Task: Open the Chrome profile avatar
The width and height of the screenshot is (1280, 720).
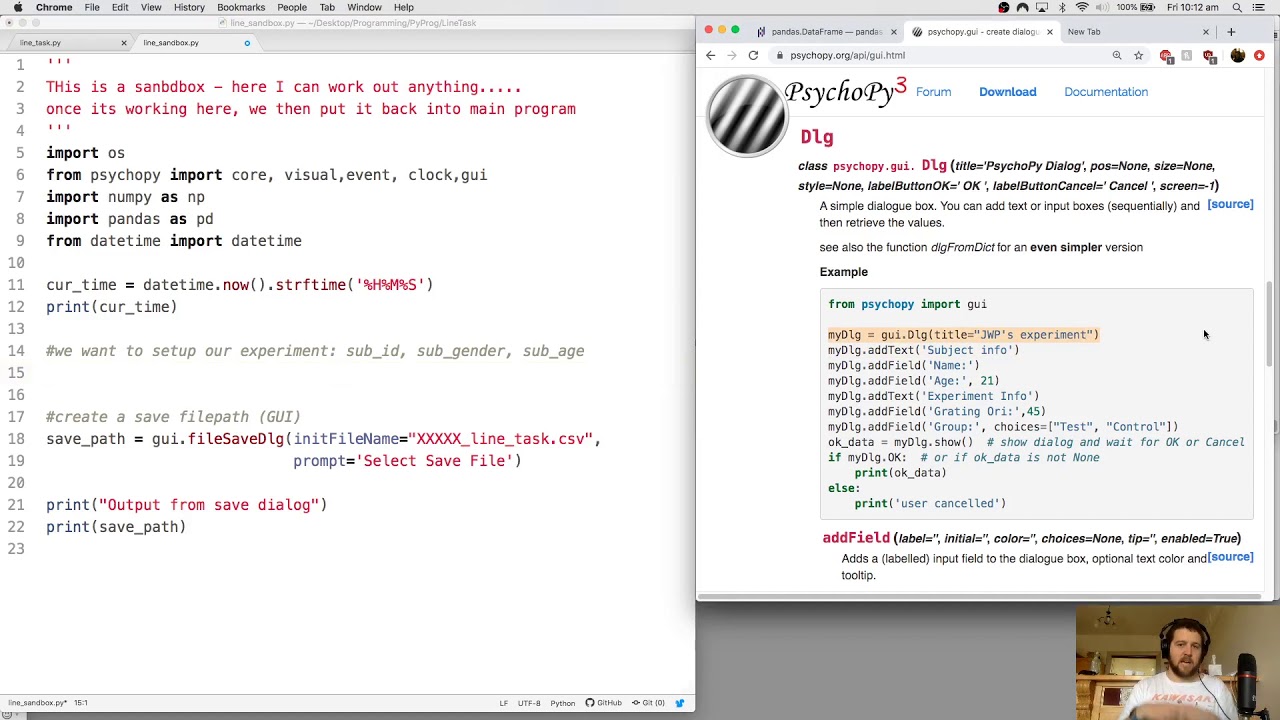Action: coord(1237,55)
